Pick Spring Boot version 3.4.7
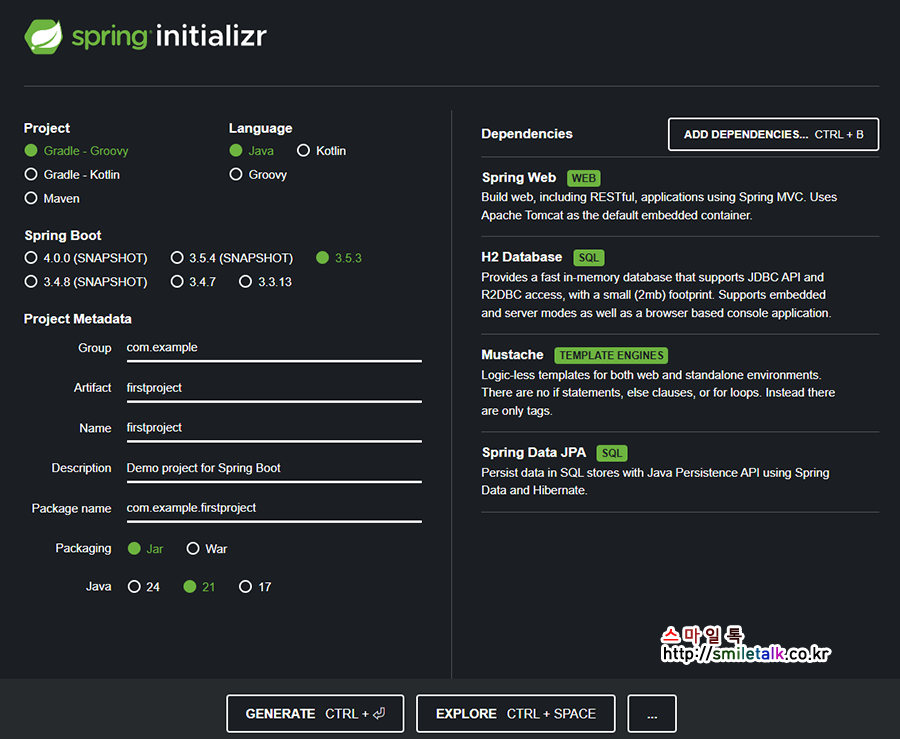Screen dimensions: 900x739 (193, 282)
